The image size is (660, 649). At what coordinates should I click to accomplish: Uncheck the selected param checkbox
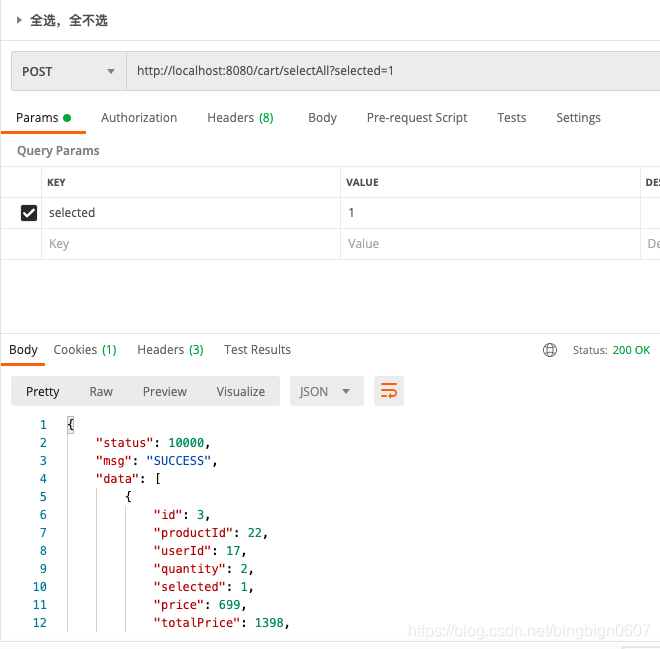coord(29,213)
